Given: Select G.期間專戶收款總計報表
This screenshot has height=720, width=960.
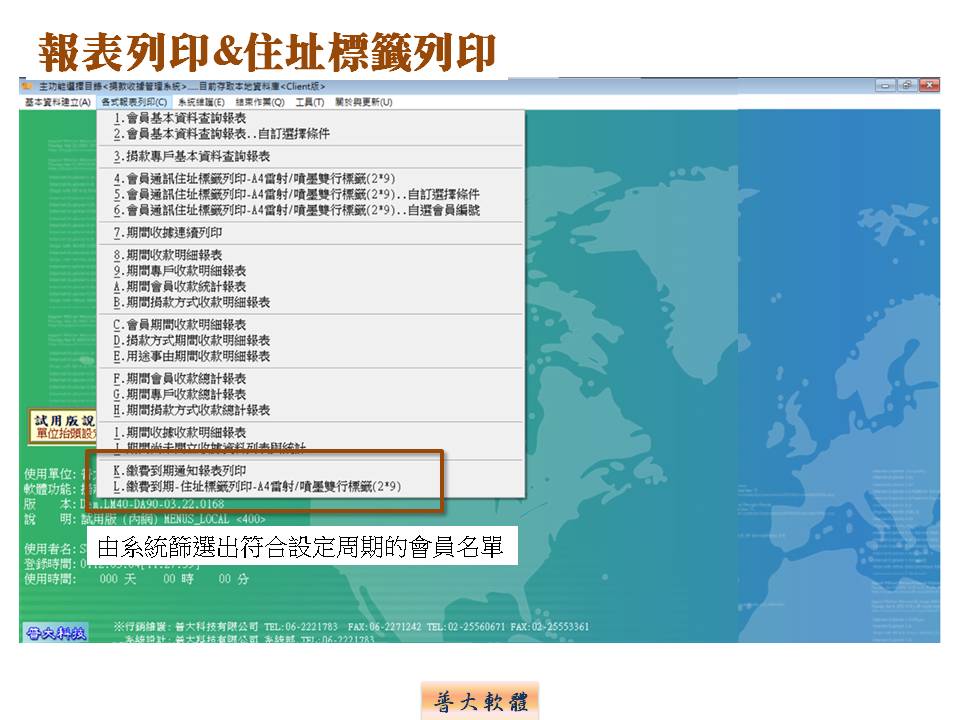Looking at the screenshot, I should (310, 394).
